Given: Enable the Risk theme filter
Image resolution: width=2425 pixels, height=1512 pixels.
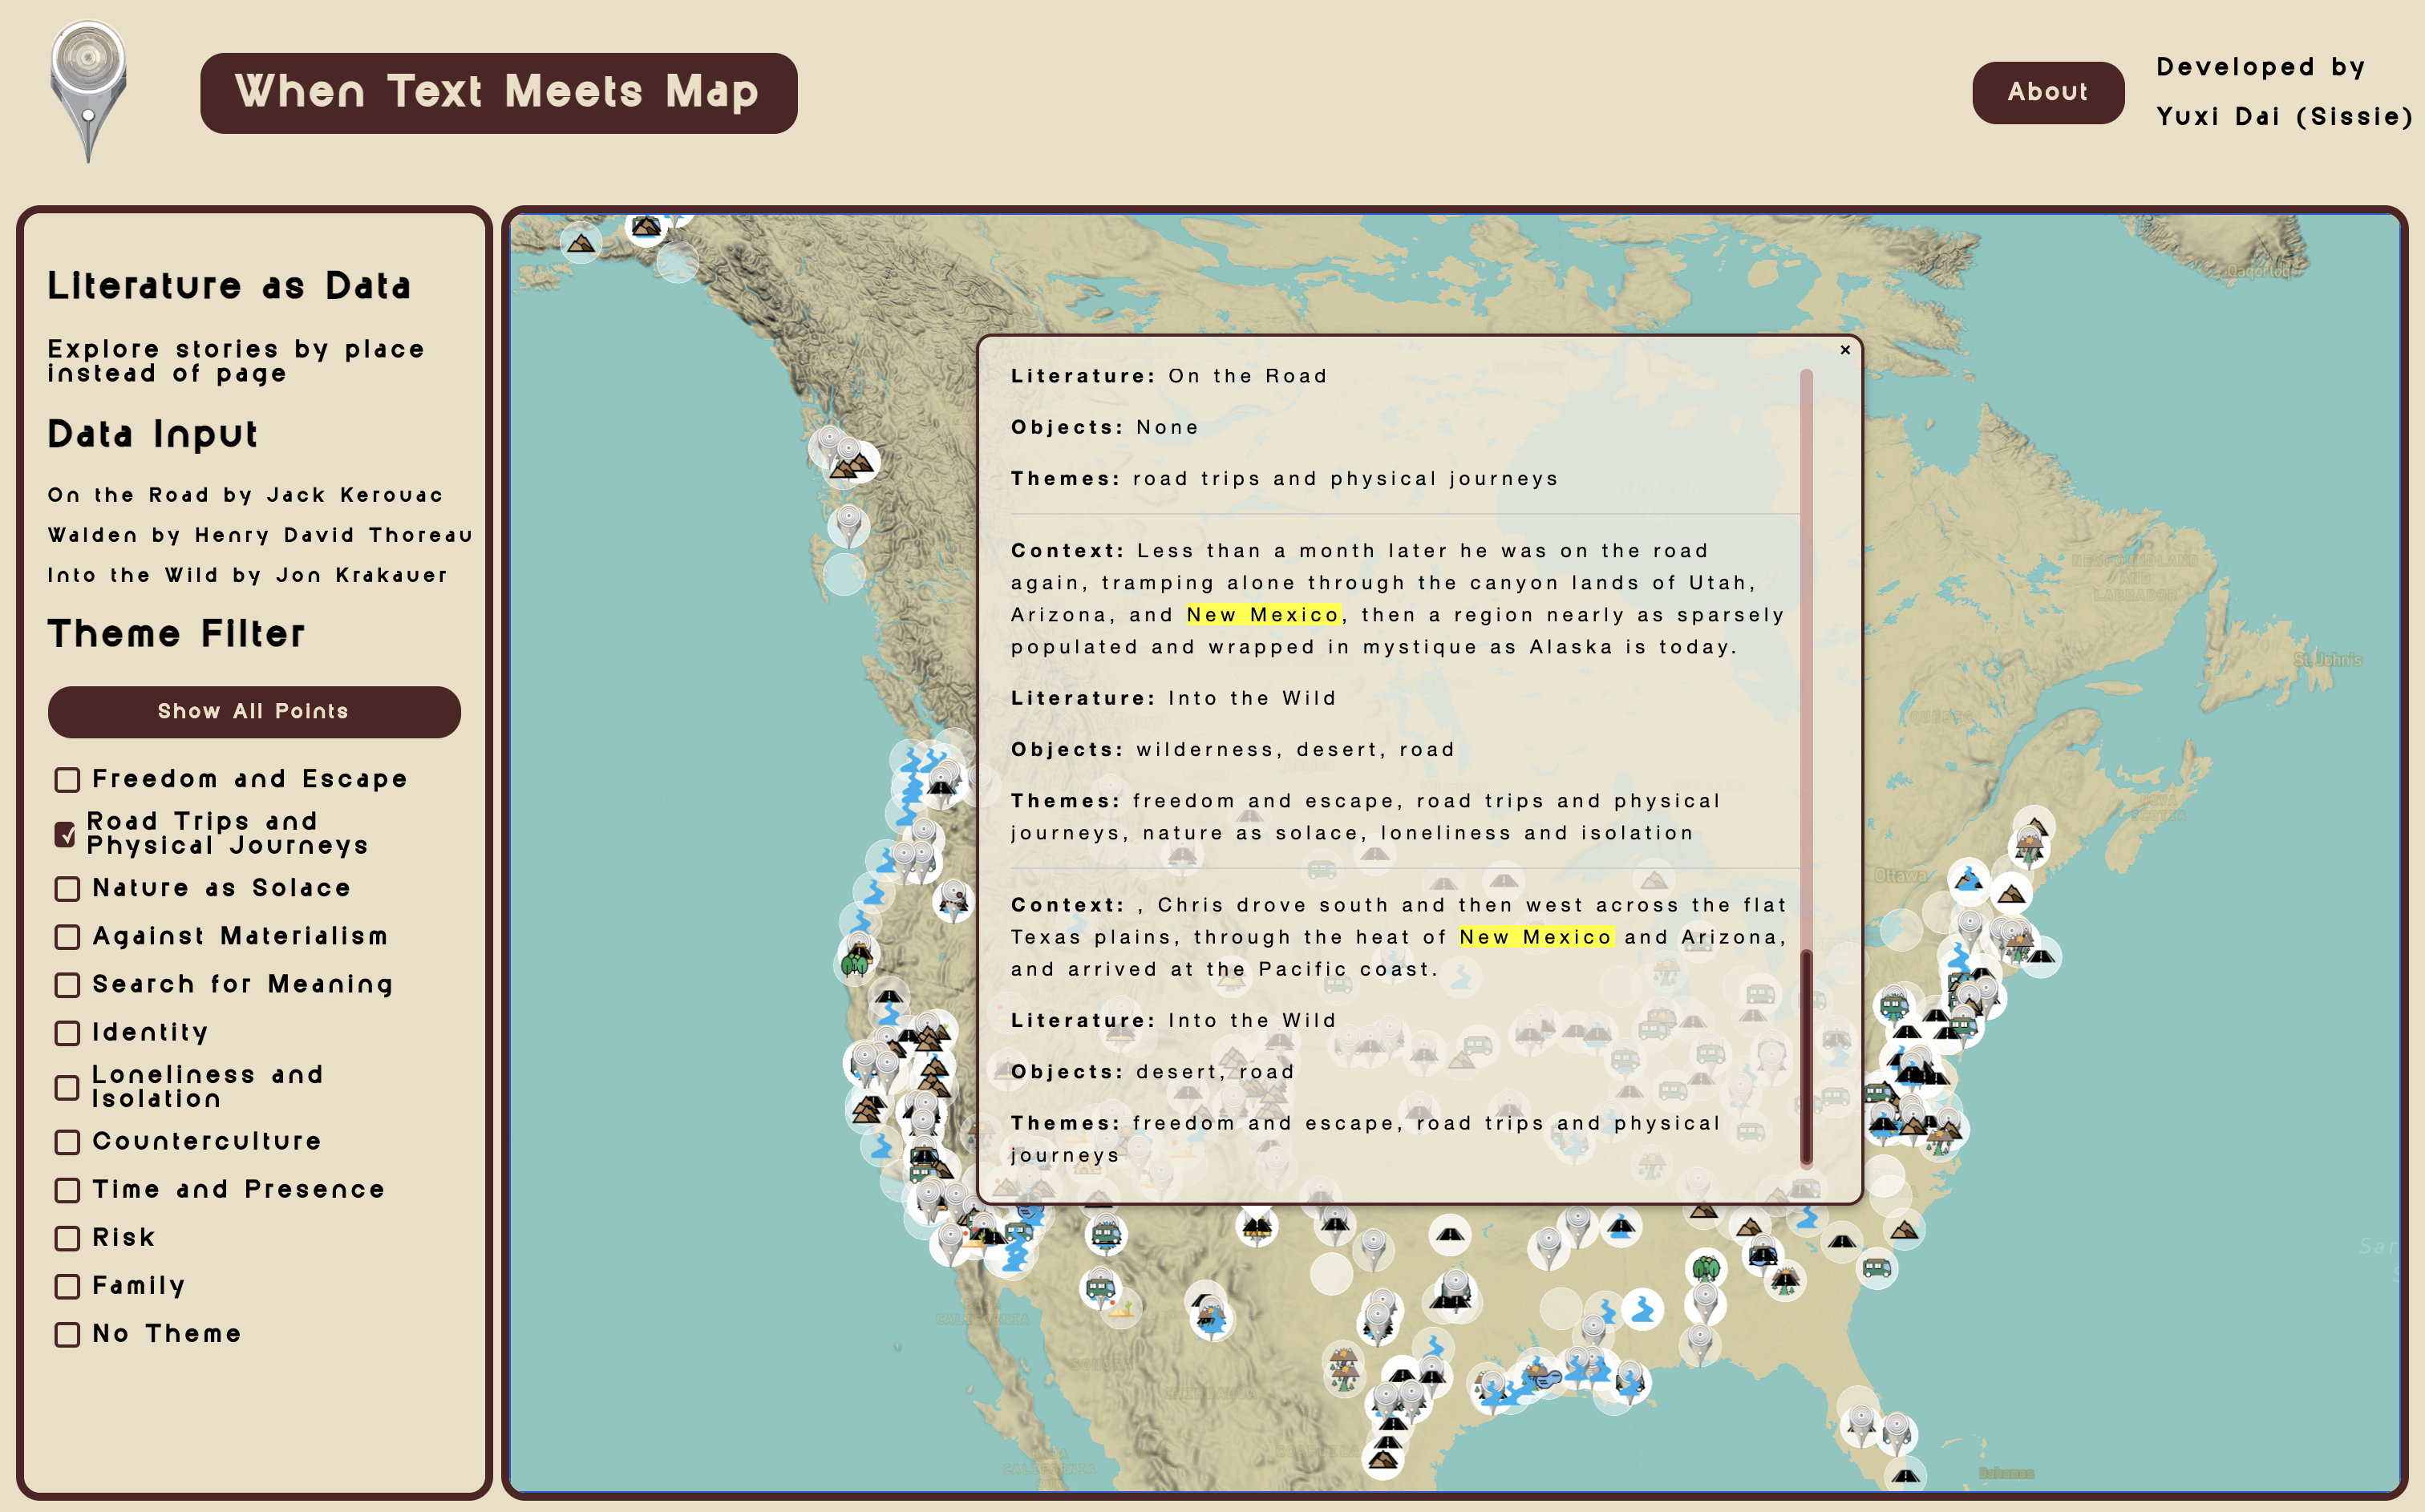Looking at the screenshot, I should [x=67, y=1237].
